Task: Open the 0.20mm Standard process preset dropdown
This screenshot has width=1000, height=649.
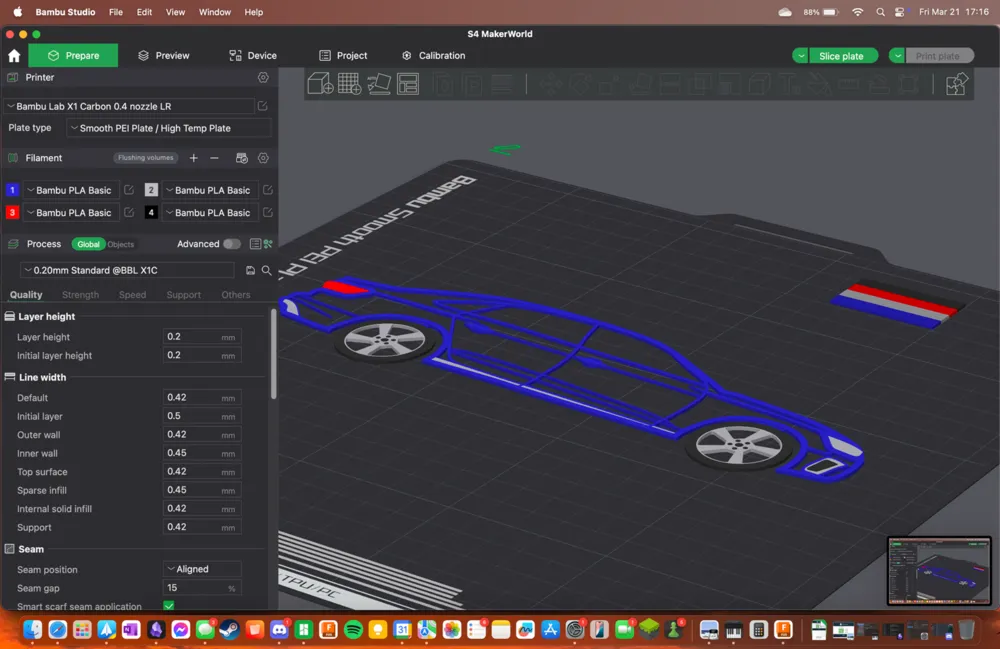Action: 128,270
